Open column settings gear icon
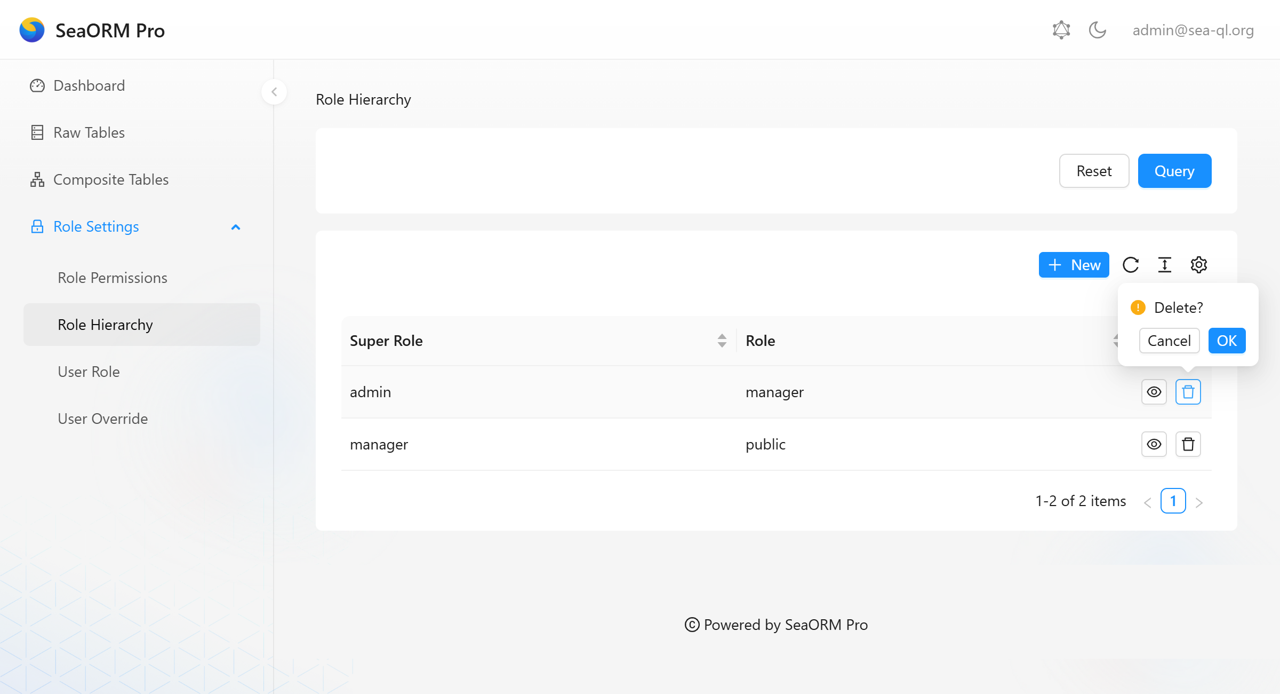The height and width of the screenshot is (694, 1280). point(1199,265)
